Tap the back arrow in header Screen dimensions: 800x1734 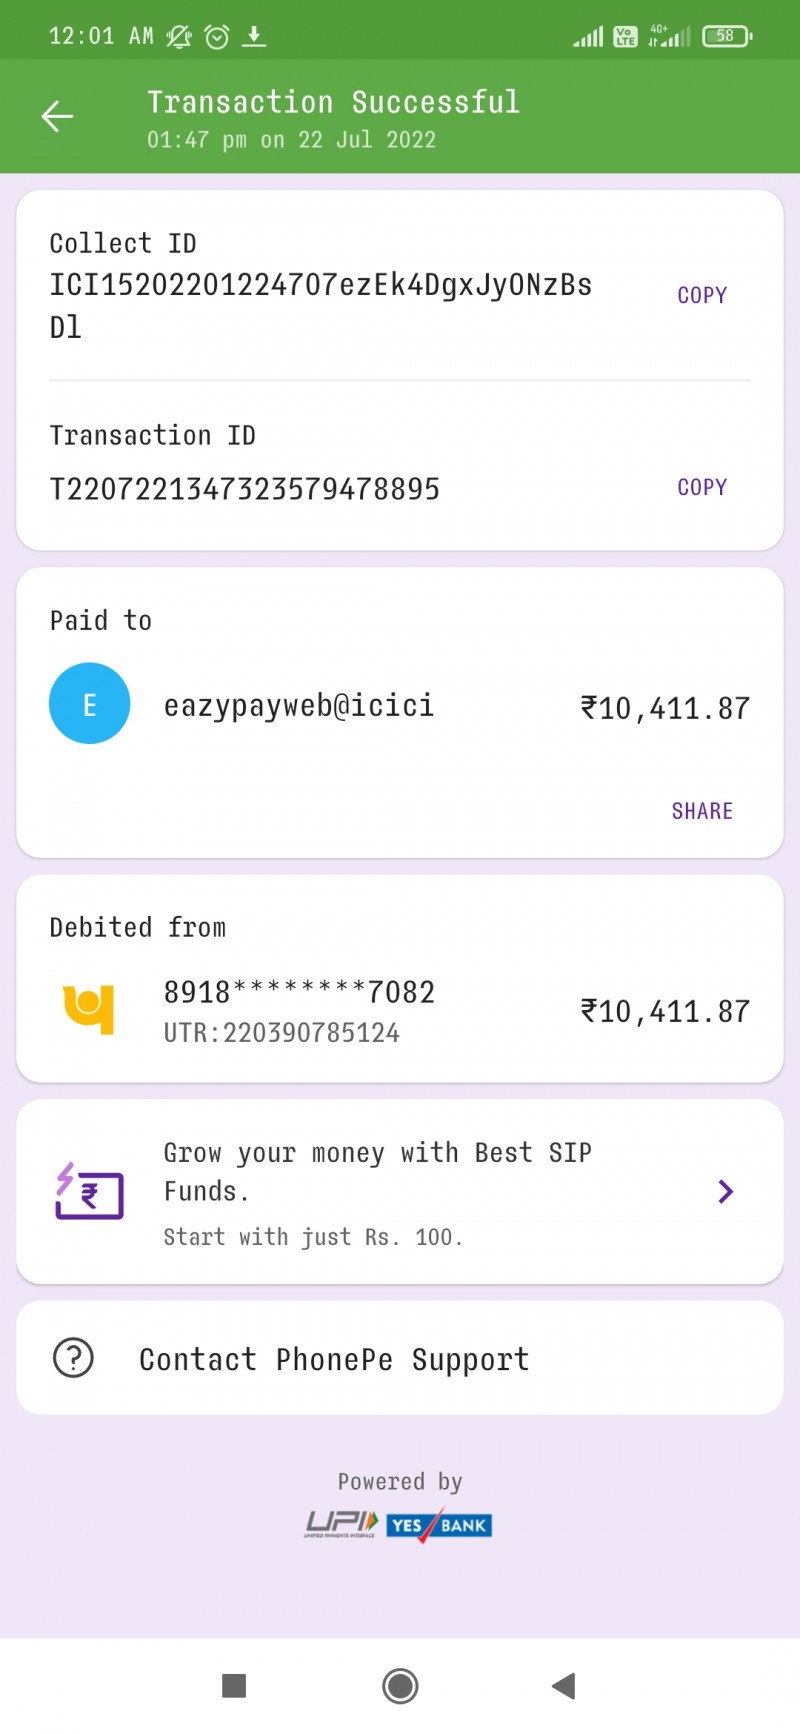click(x=57, y=116)
